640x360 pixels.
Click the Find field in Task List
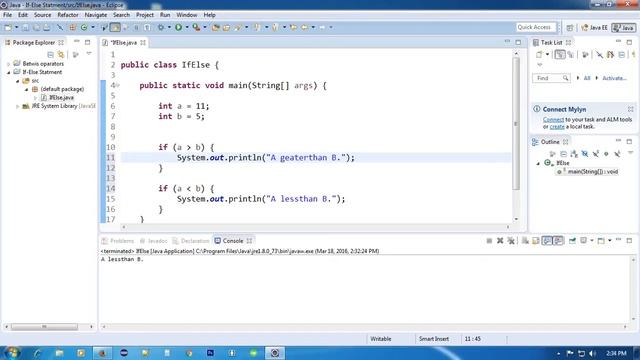(551, 78)
